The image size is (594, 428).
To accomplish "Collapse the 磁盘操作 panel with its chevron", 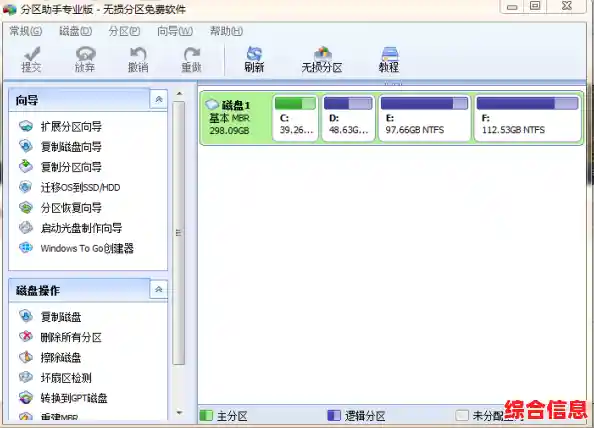I will coord(159,290).
